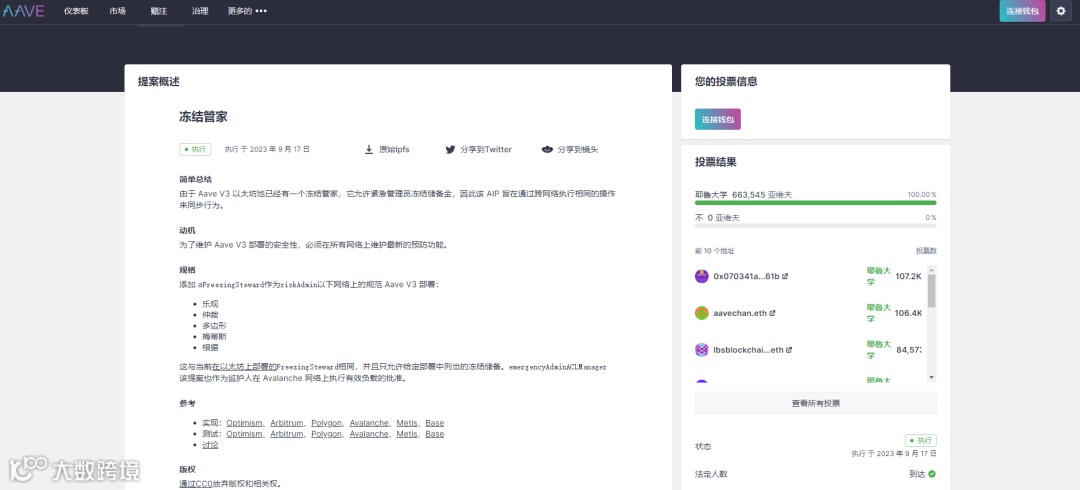Click the download icon beside 原始Ipfs
The height and width of the screenshot is (490, 1080).
click(368, 149)
